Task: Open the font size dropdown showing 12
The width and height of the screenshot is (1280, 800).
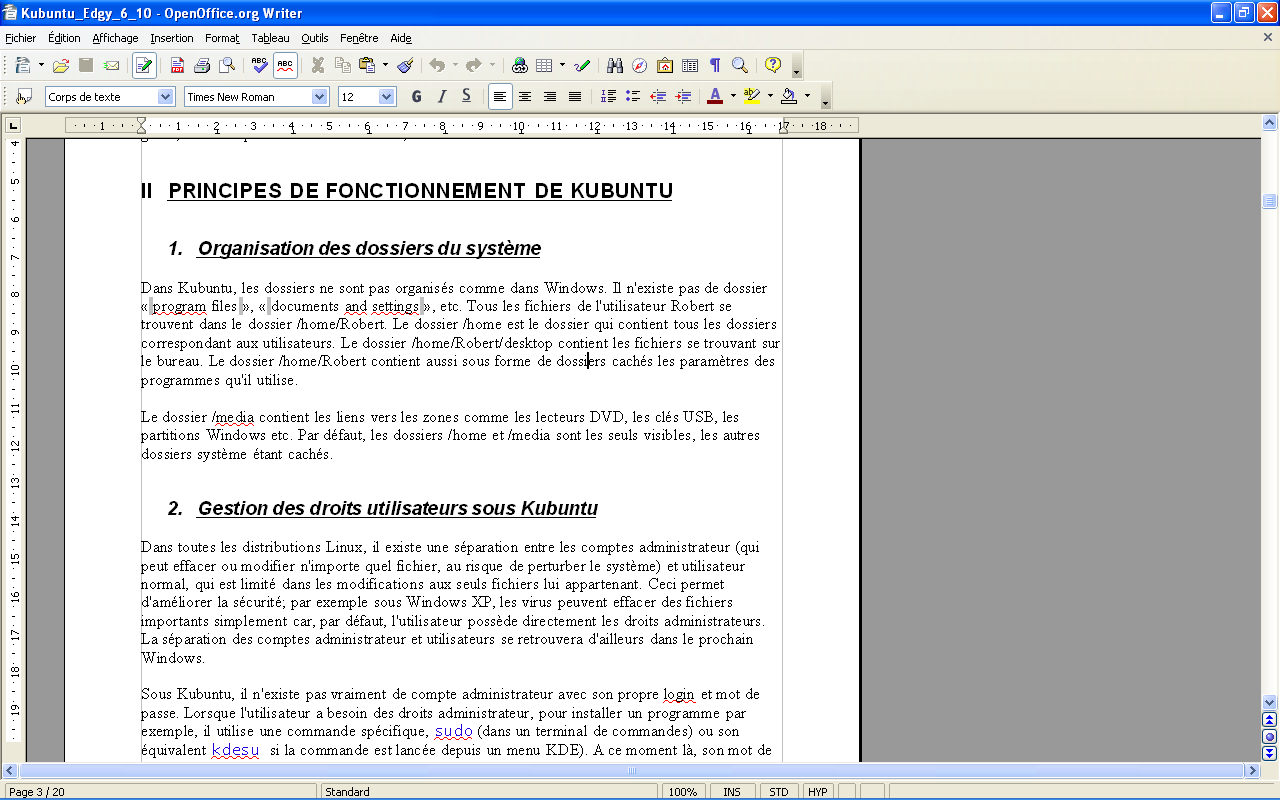Action: [388, 97]
